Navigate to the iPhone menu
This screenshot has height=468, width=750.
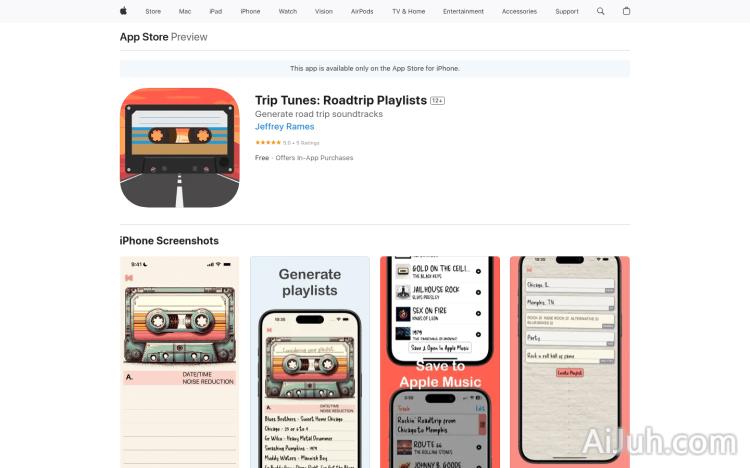coord(250,11)
